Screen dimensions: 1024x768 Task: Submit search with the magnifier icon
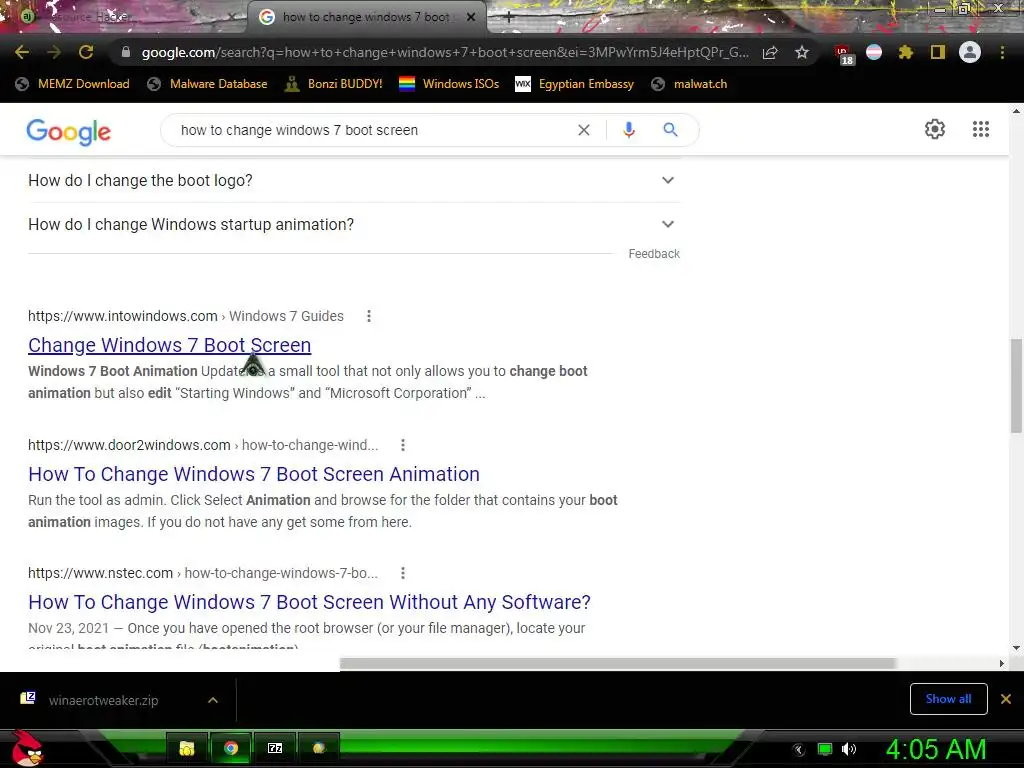[x=671, y=130]
